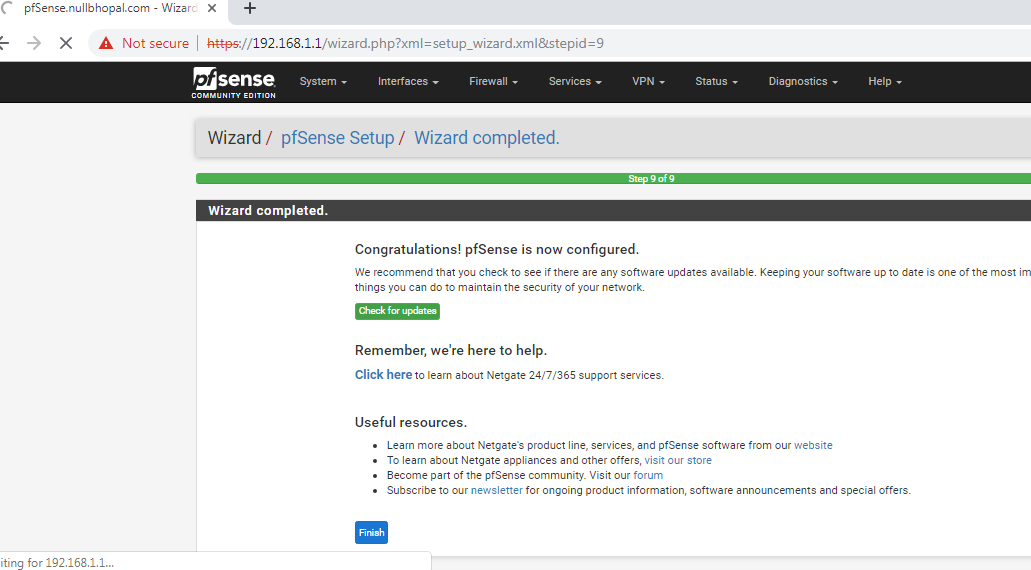Screen dimensions: 1031x570
Task: Open the newsletter subscription link
Action: tap(496, 490)
